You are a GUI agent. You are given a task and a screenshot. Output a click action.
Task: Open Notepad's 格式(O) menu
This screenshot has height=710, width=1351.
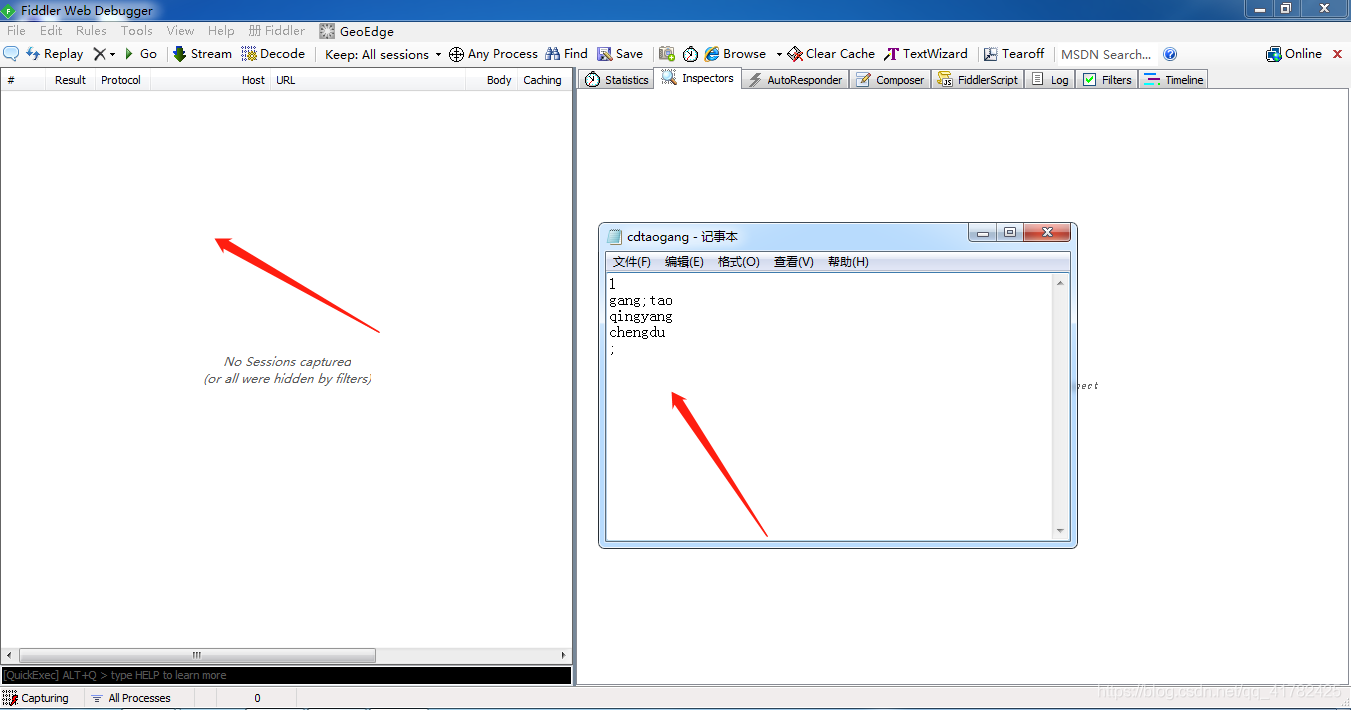[x=738, y=262]
